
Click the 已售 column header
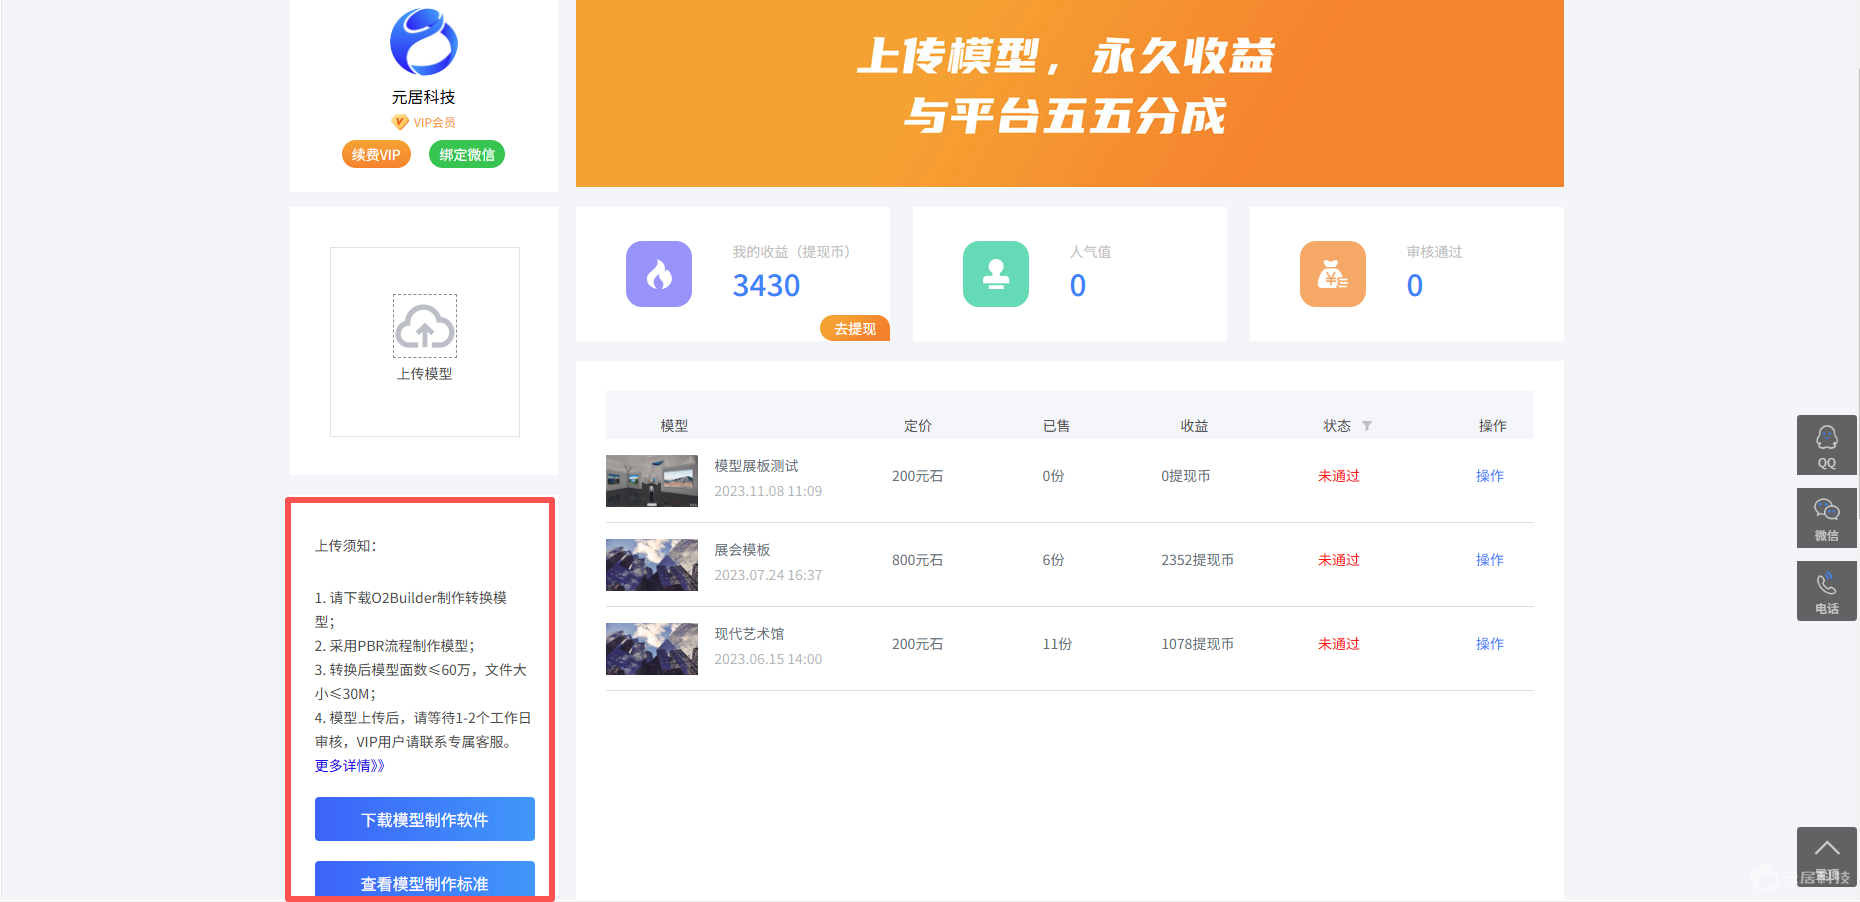[1057, 426]
